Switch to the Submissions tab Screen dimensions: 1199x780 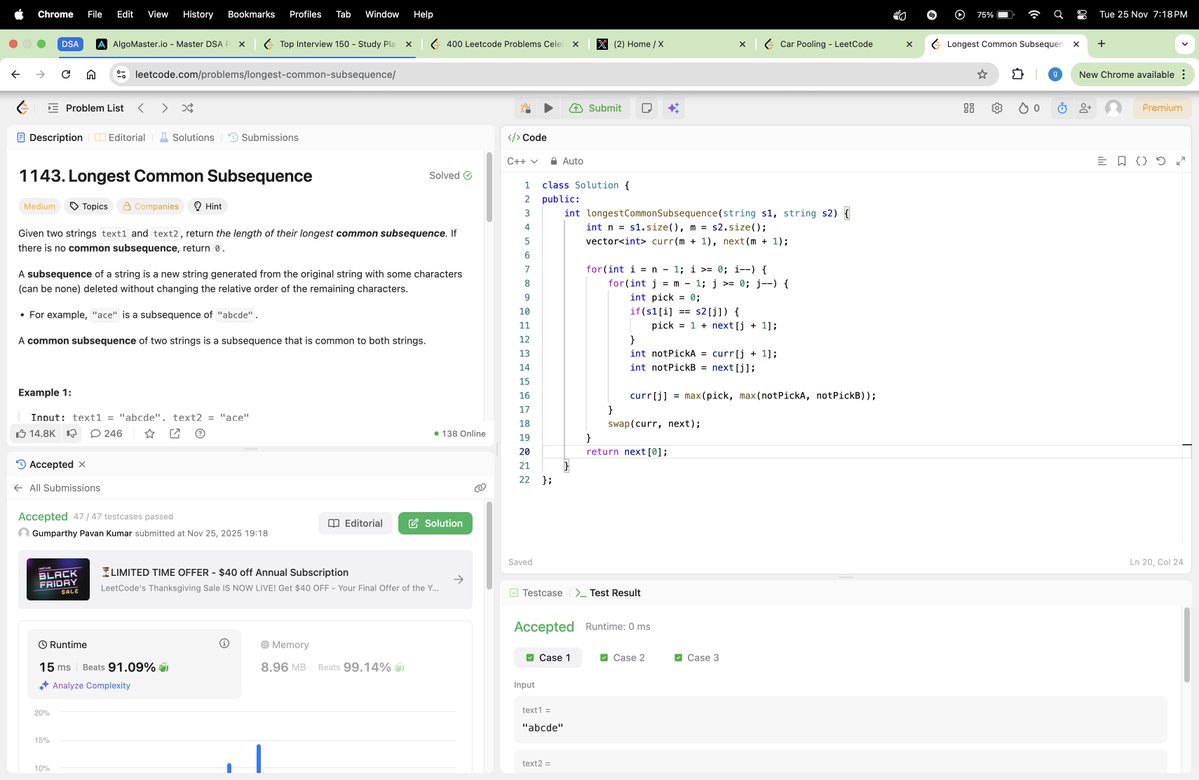(263, 138)
